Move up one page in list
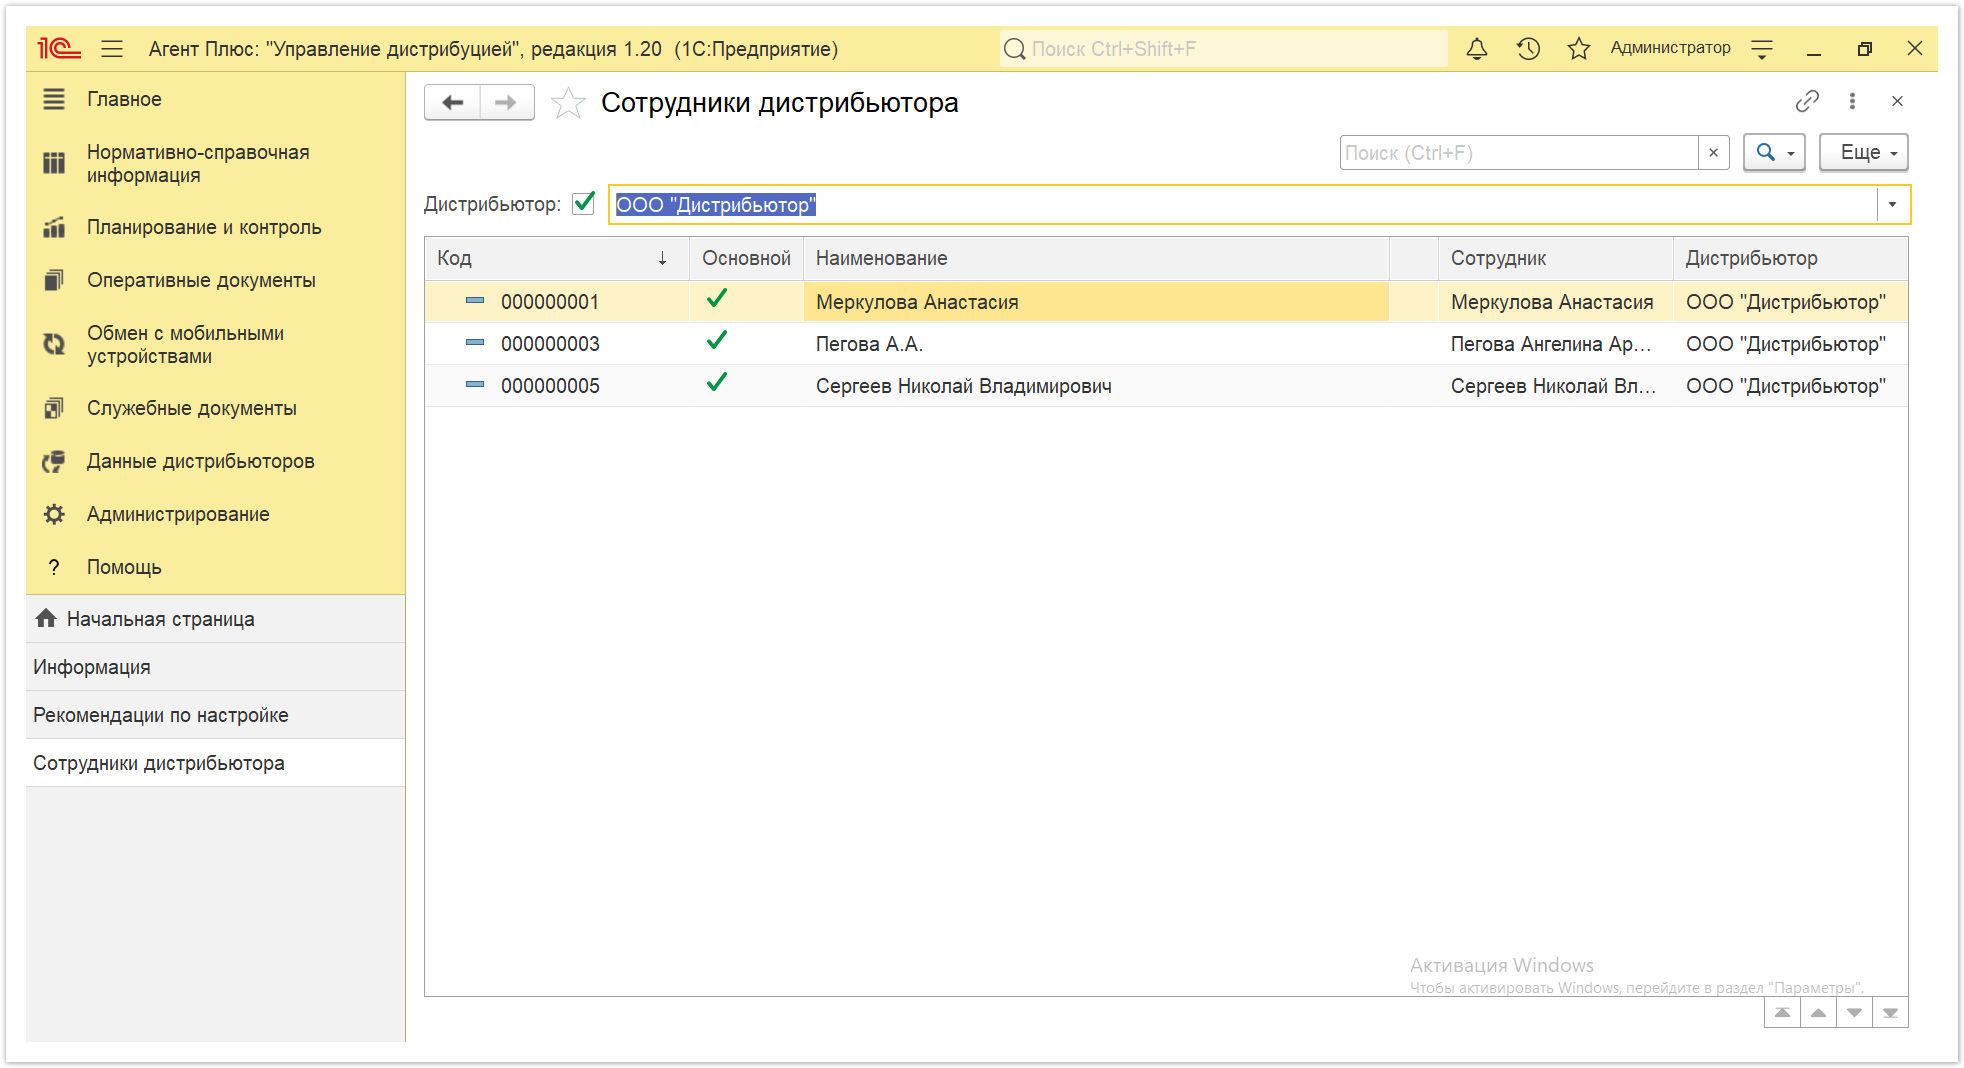The width and height of the screenshot is (1964, 1068). (1818, 1013)
